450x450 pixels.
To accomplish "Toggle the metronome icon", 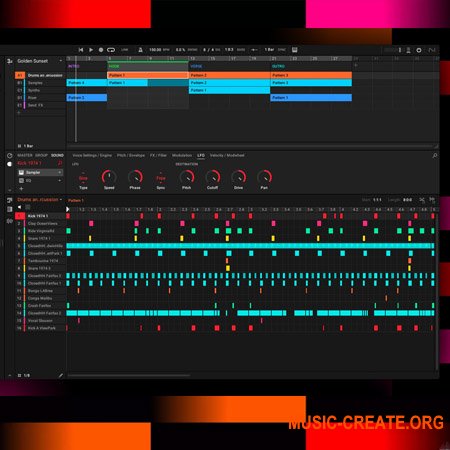I will tap(140, 50).
